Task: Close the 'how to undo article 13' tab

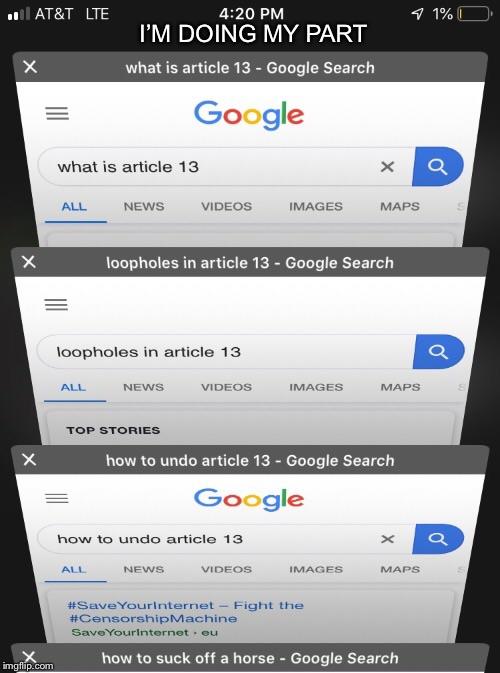Action: click(x=29, y=460)
